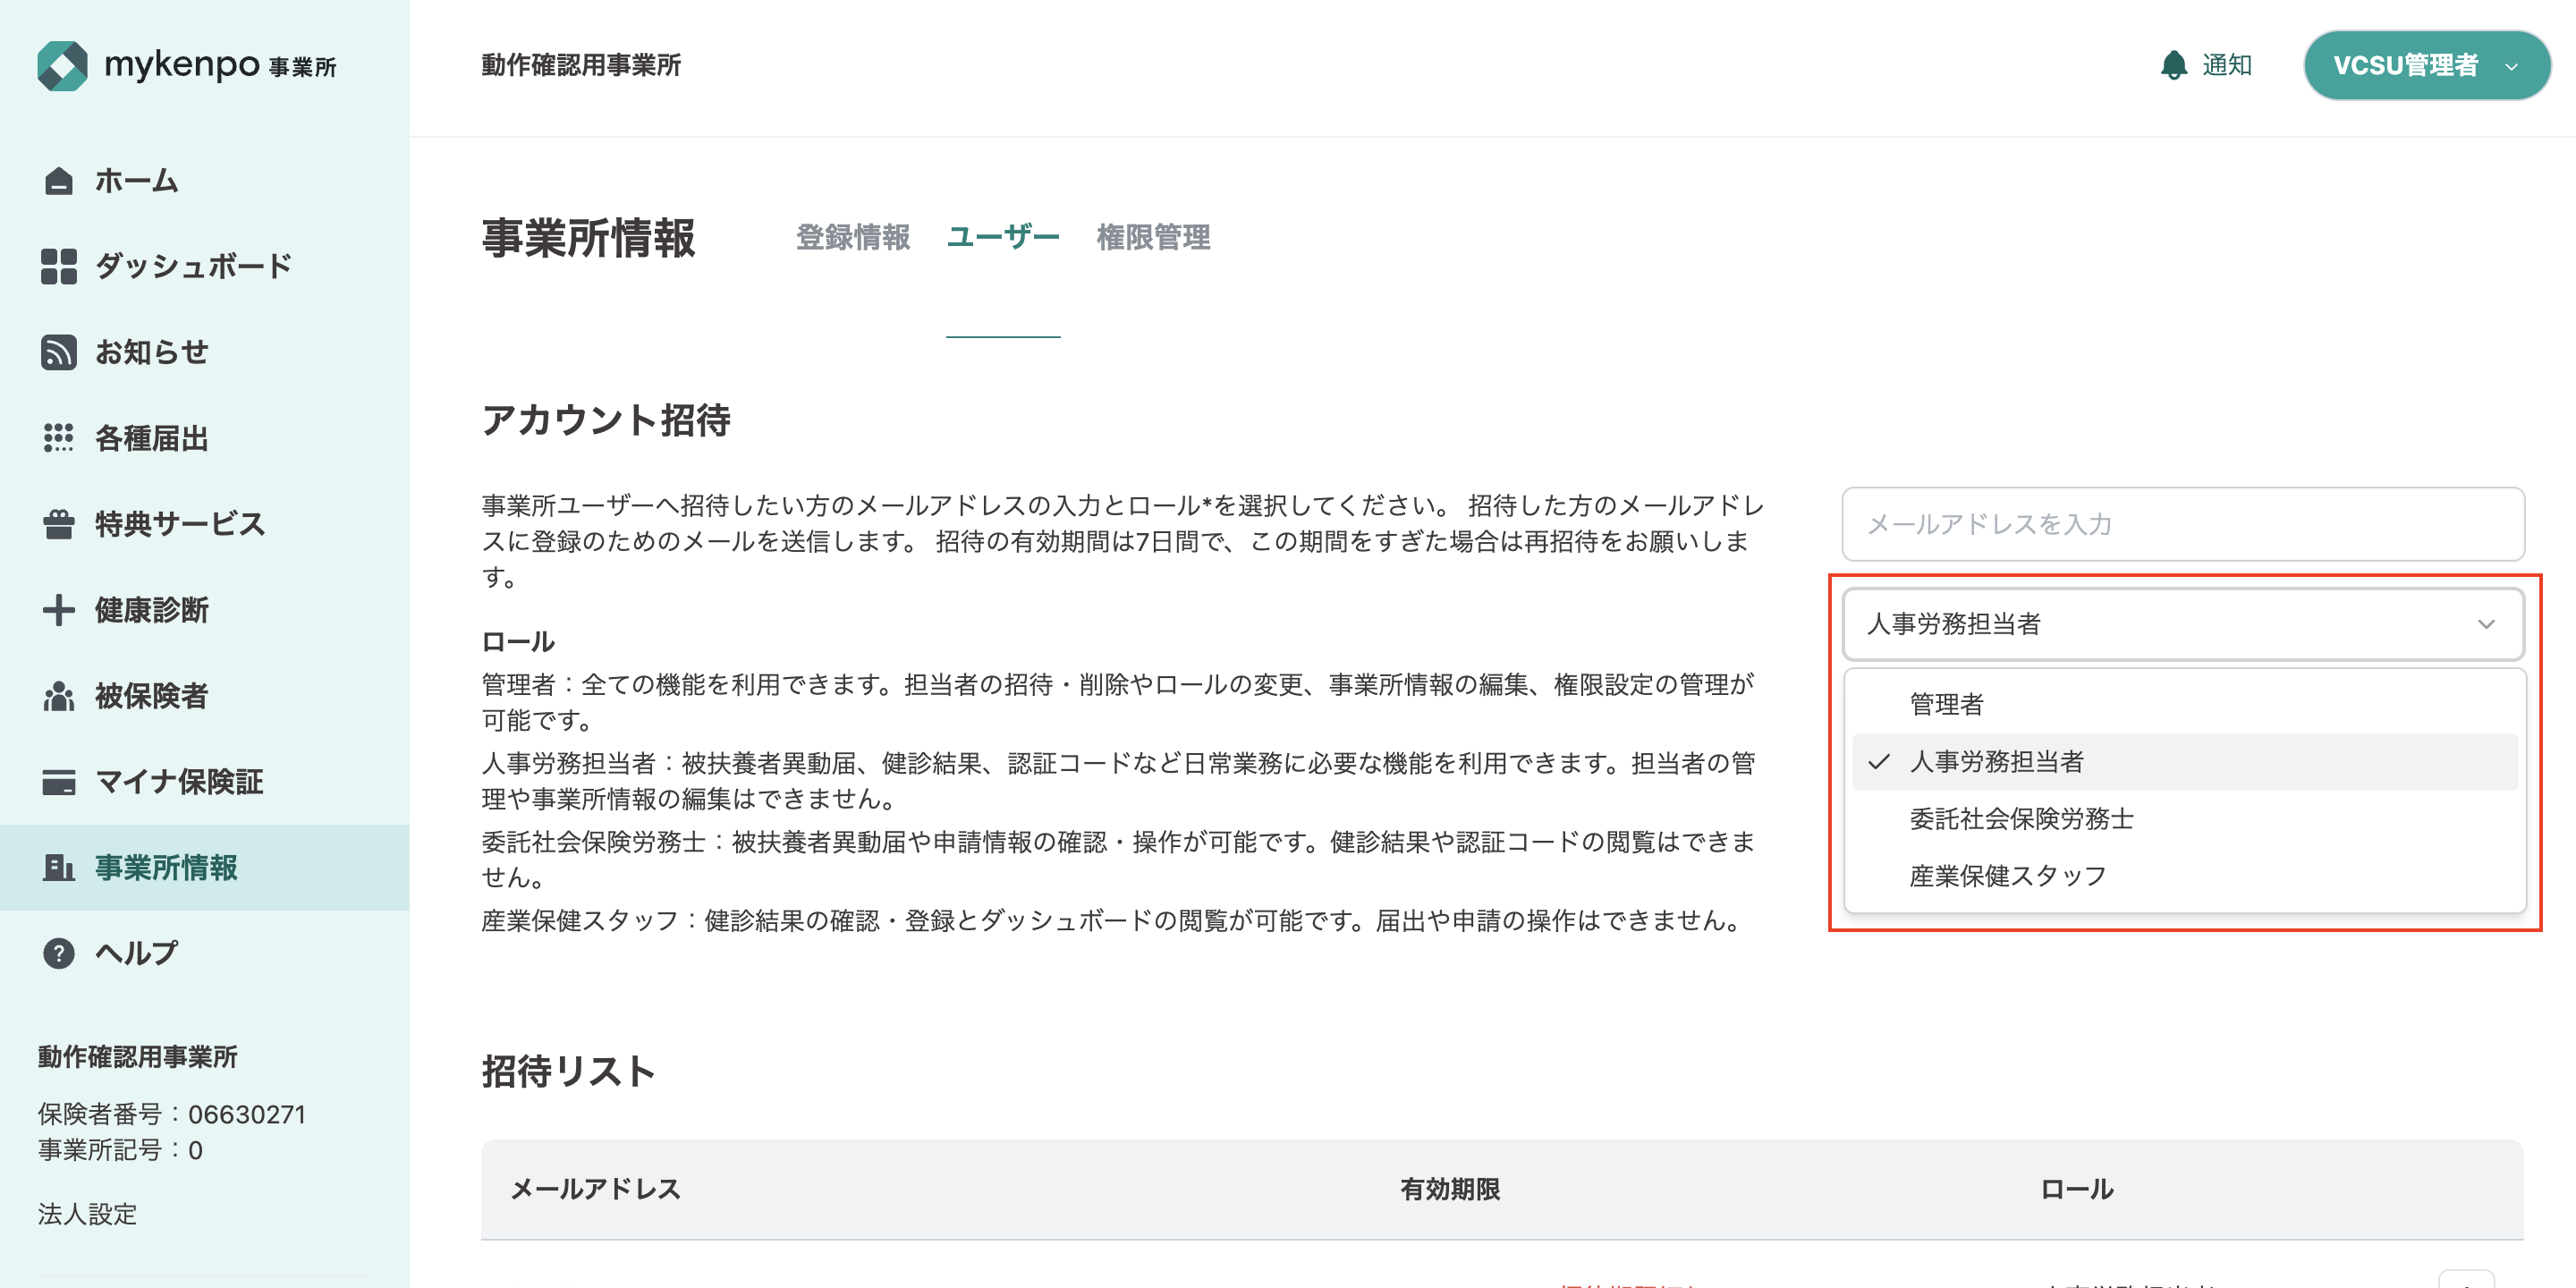The height and width of the screenshot is (1288, 2576).
Task: Click the mykenpo logo
Action: (x=186, y=65)
